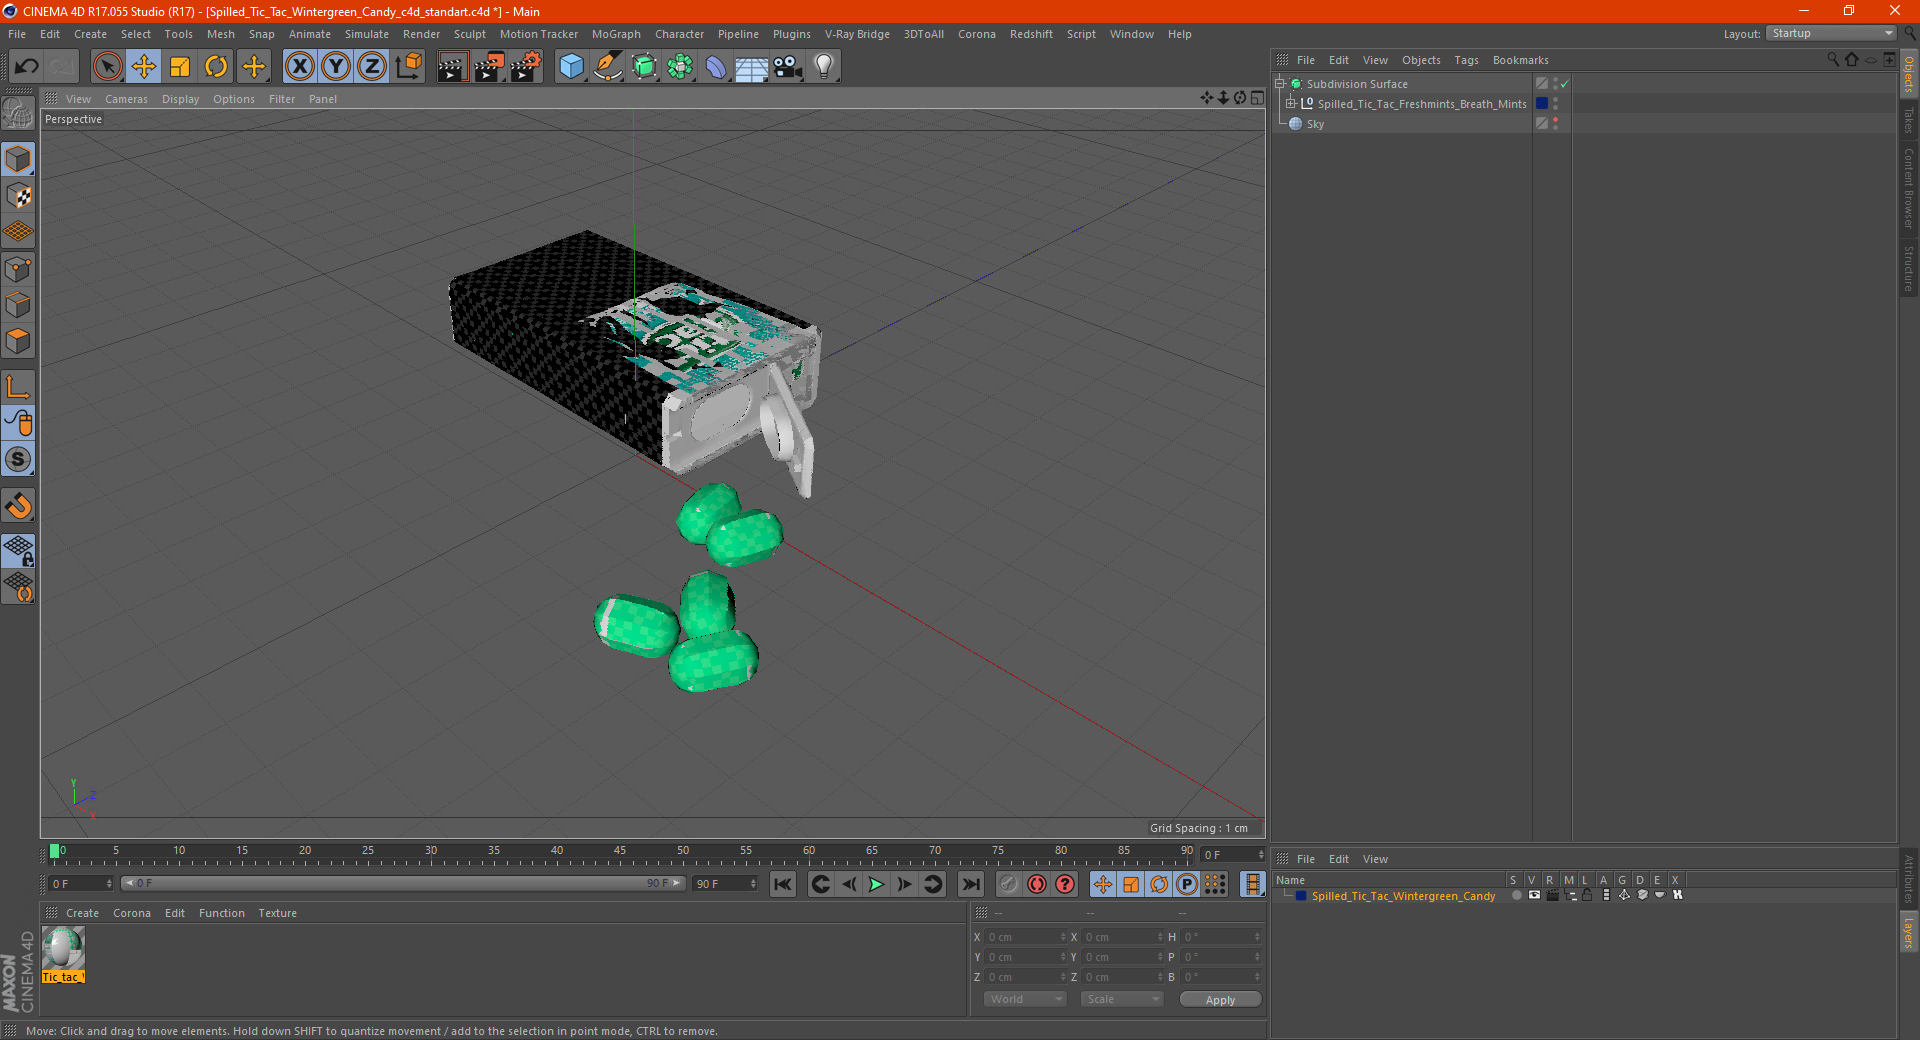Open the Layout Startup dropdown
This screenshot has height=1040, width=1920.
[1831, 33]
